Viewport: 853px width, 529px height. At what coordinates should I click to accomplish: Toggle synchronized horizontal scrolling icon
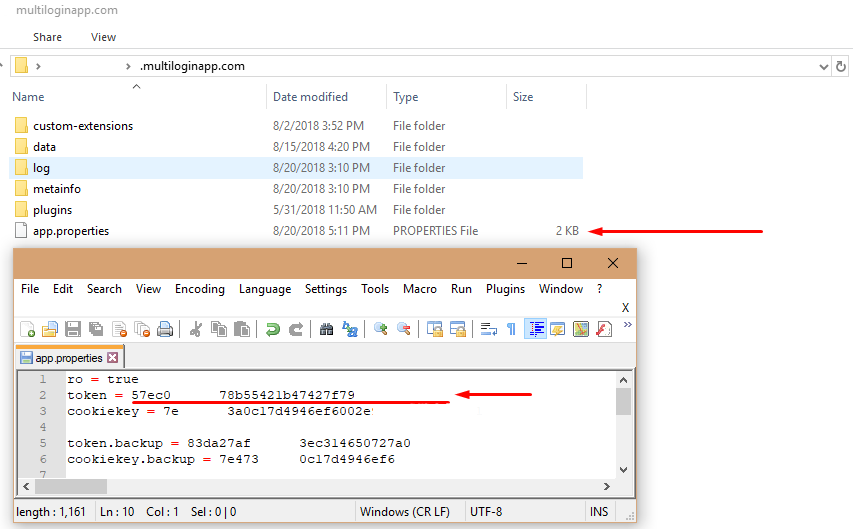458,329
